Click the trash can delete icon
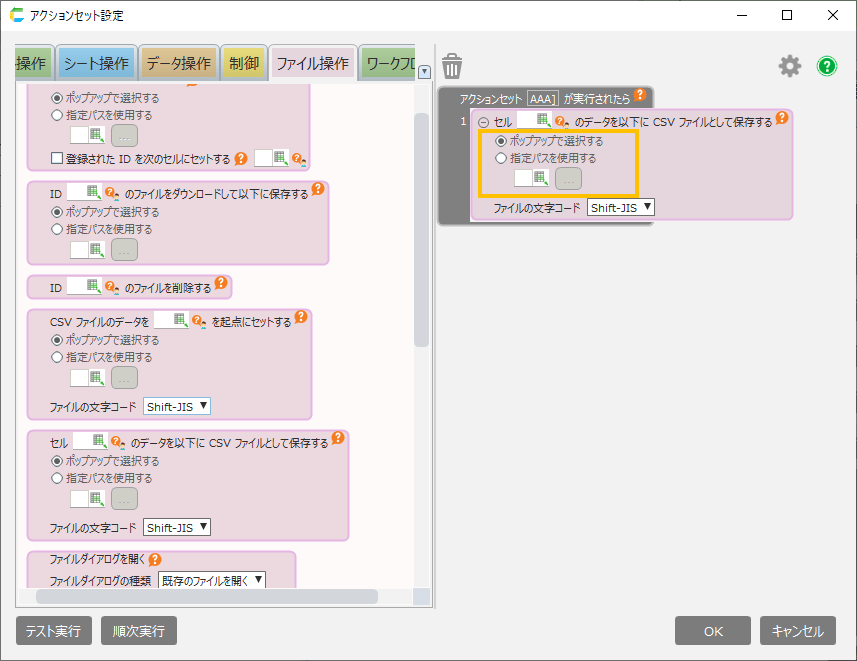 452,66
